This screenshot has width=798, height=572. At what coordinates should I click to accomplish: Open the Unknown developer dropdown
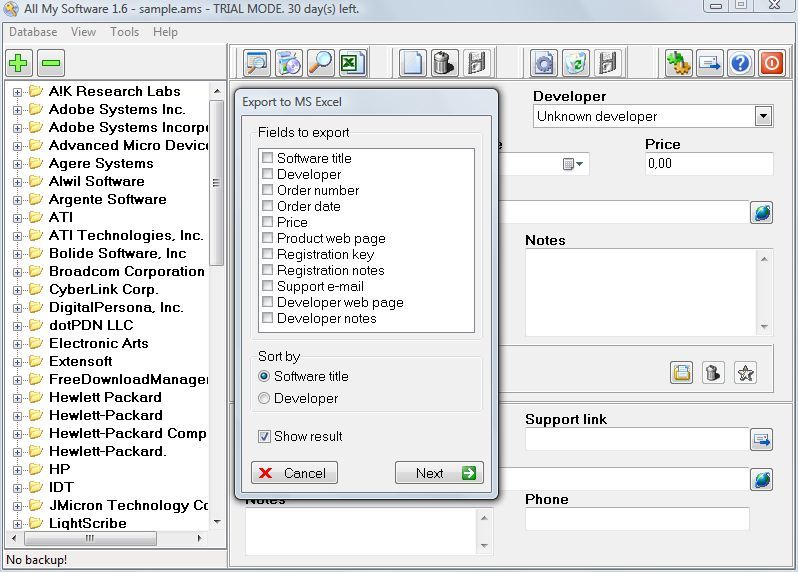click(763, 116)
